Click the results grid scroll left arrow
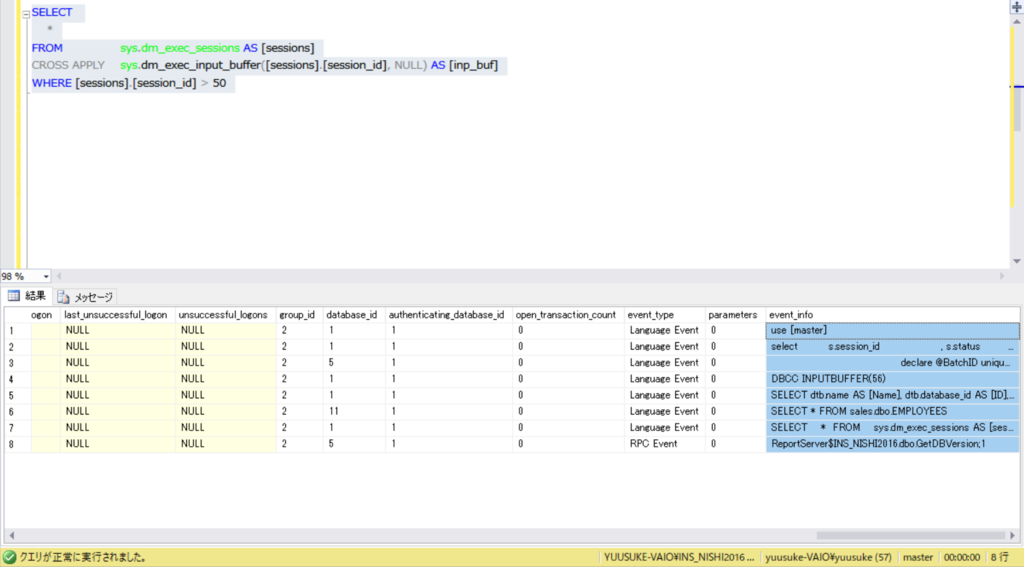Viewport: 1024px width, 567px height. (x=12, y=535)
